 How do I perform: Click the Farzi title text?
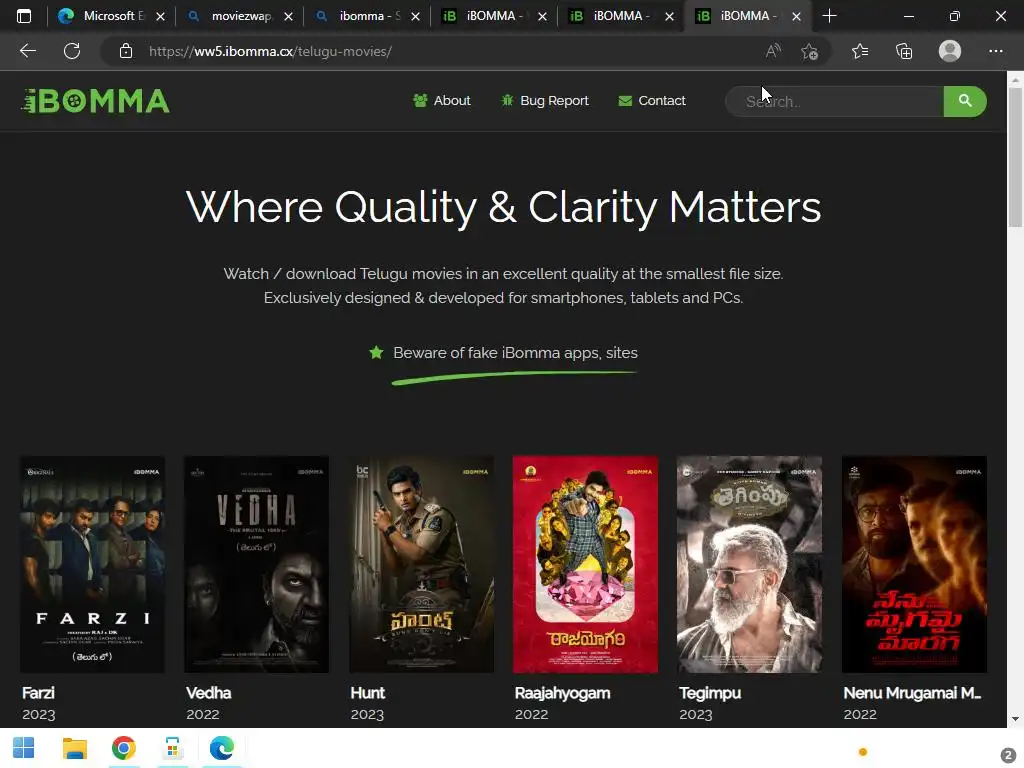38,693
